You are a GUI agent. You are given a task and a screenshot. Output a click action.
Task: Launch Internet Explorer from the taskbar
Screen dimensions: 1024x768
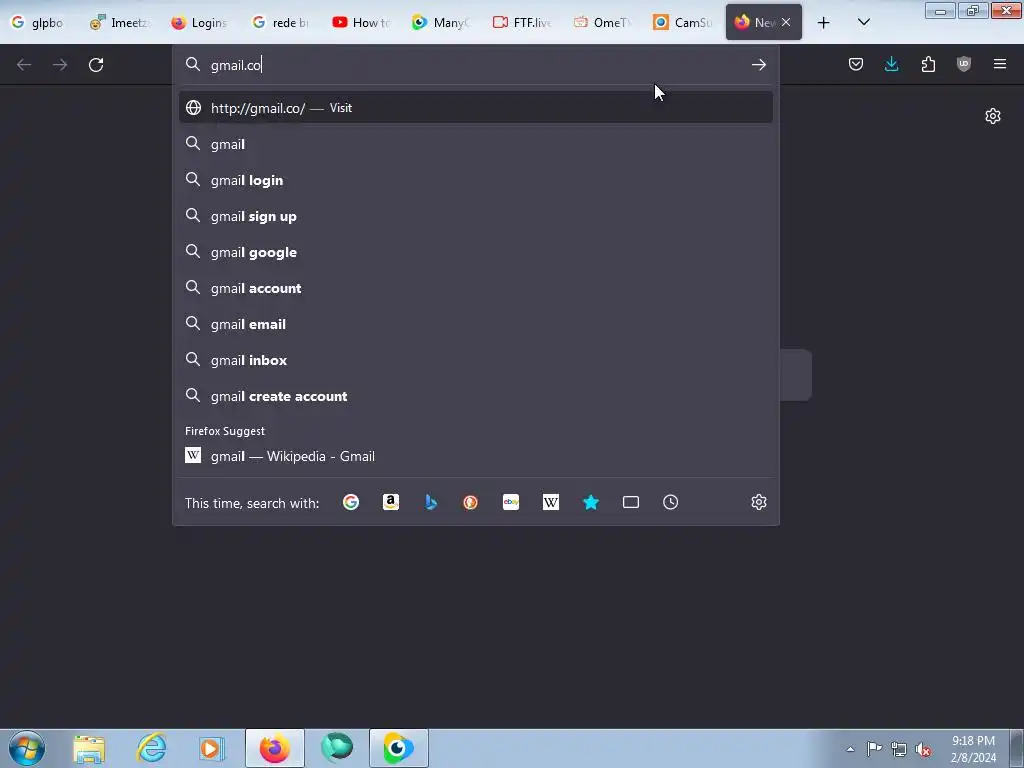[x=152, y=748]
